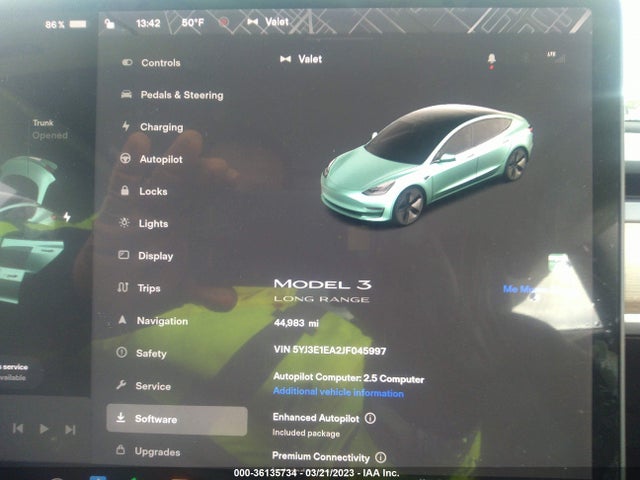
Task: Tap the charge port lightning icon on car
Action: tap(67, 217)
